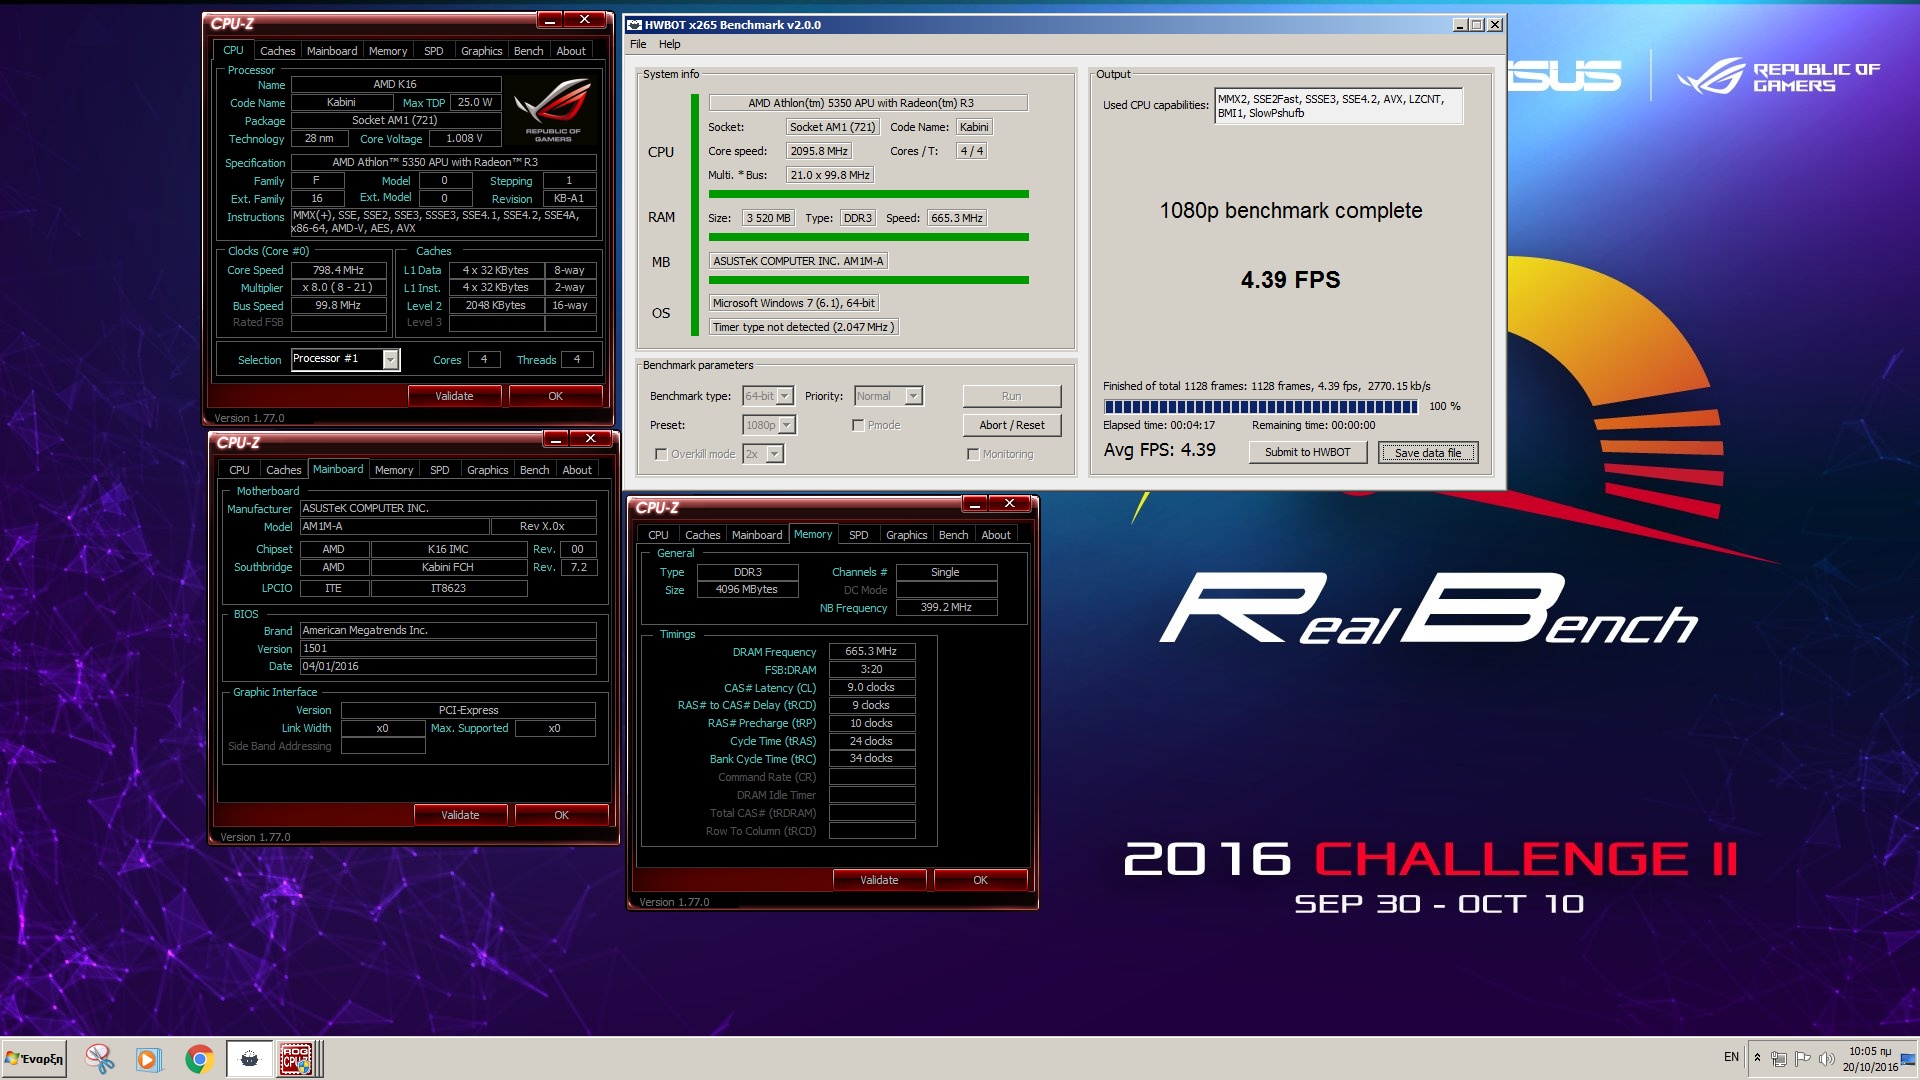
Task: Launch Windows Media Player from taskbar
Action: 148,1058
